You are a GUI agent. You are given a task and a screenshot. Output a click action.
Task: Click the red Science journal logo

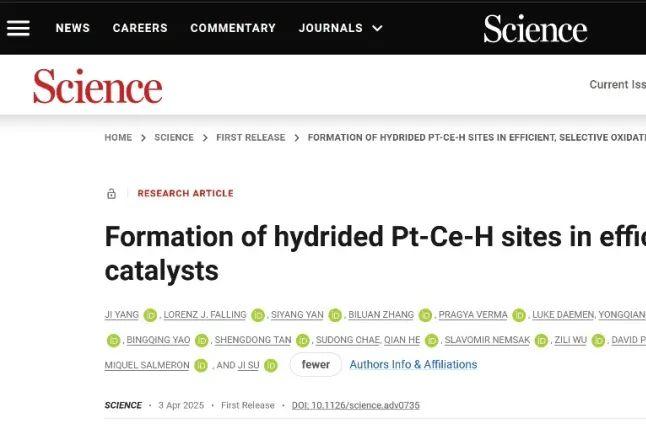click(98, 86)
